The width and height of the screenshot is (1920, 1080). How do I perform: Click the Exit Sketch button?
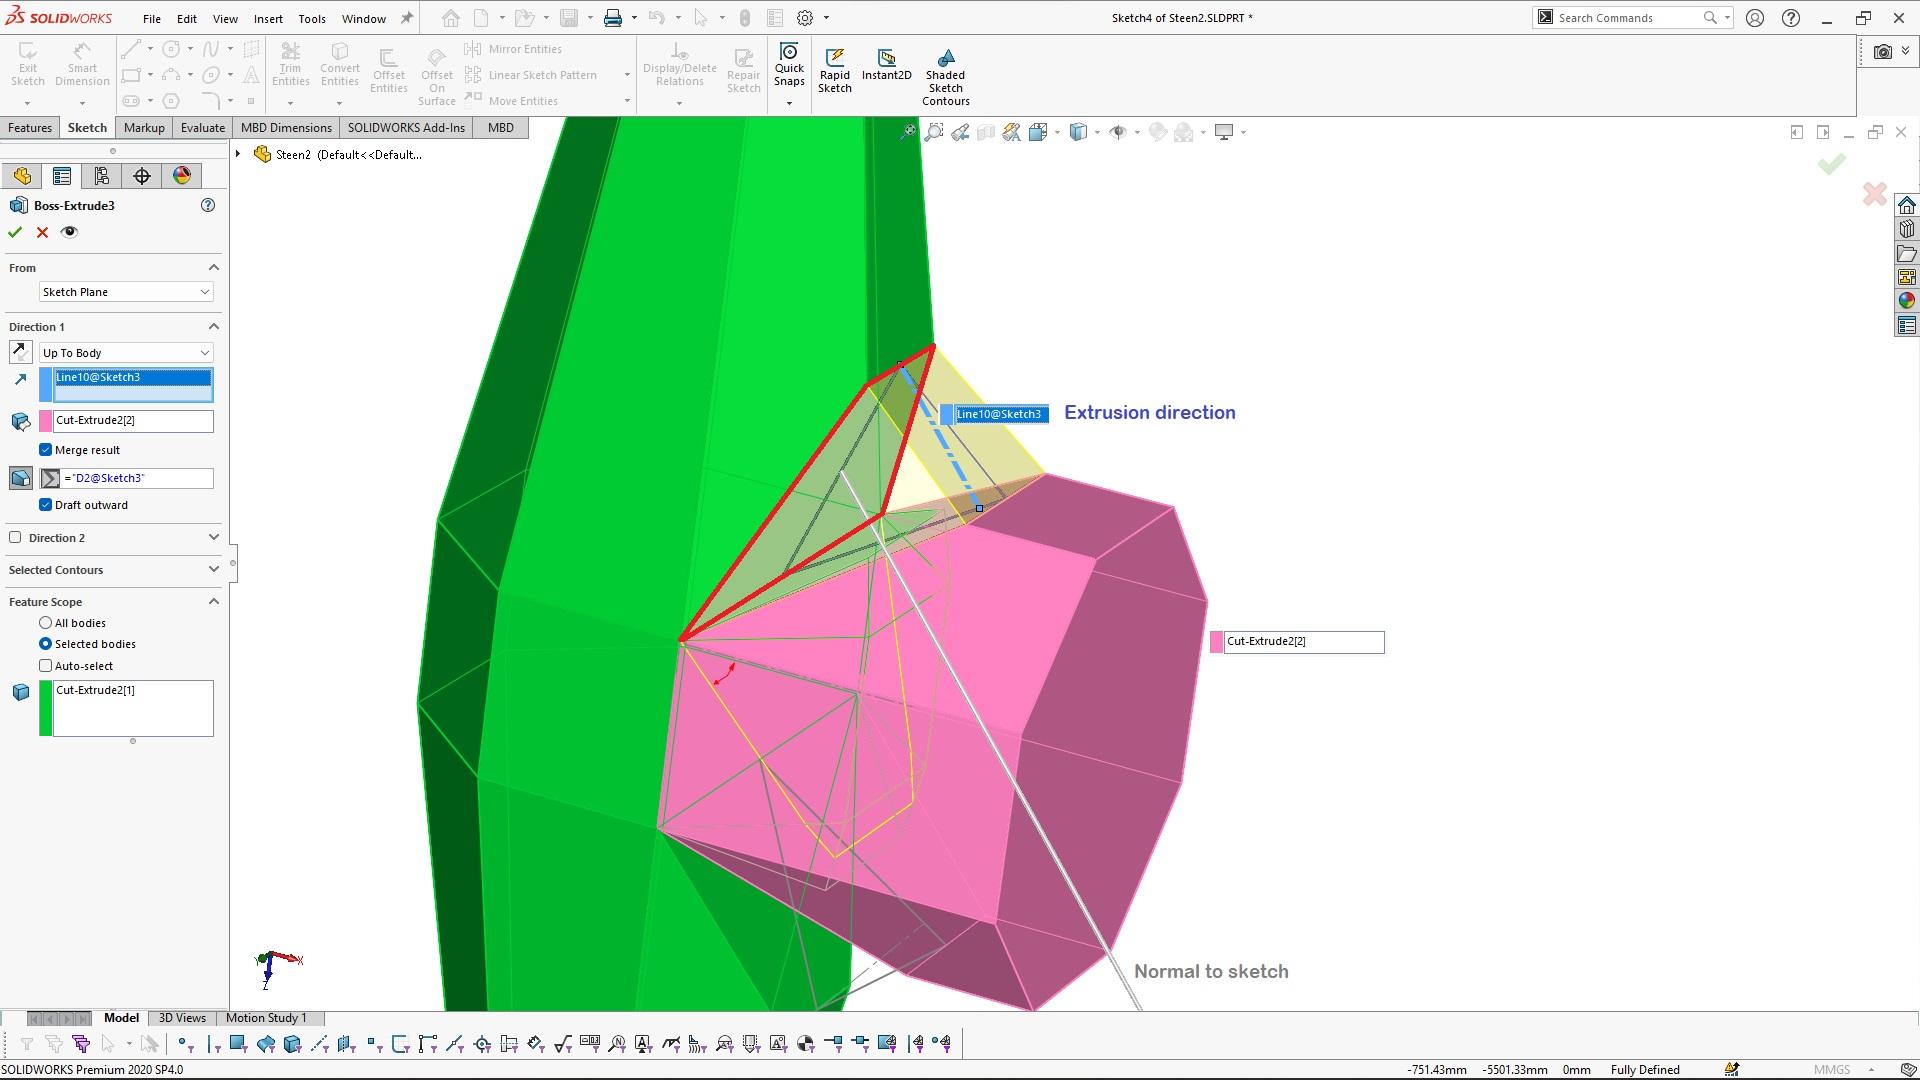[28, 64]
